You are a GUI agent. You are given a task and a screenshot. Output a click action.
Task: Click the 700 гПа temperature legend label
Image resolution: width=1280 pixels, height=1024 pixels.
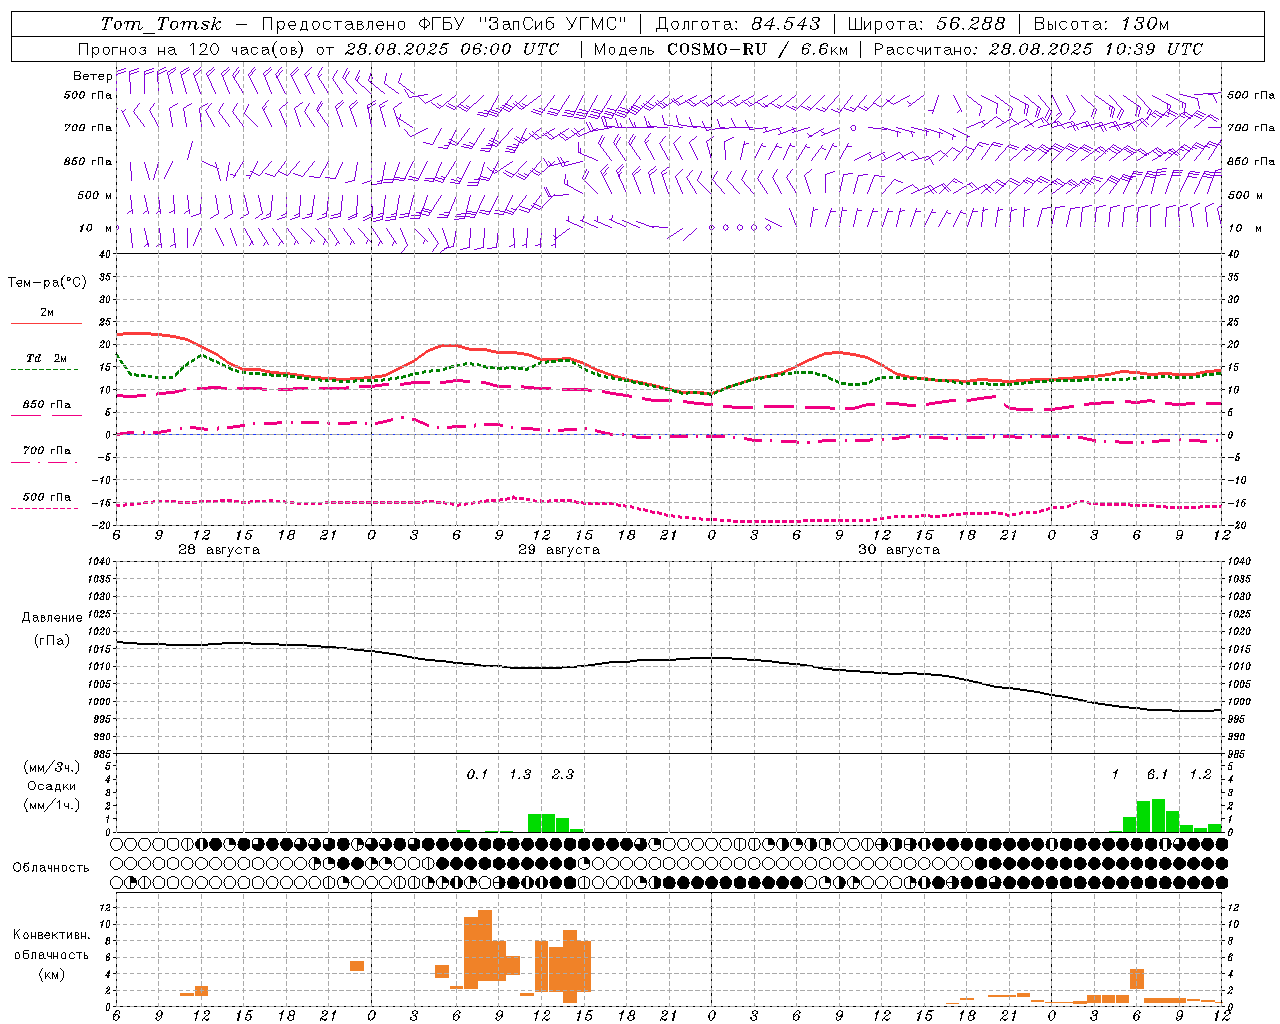(47, 450)
